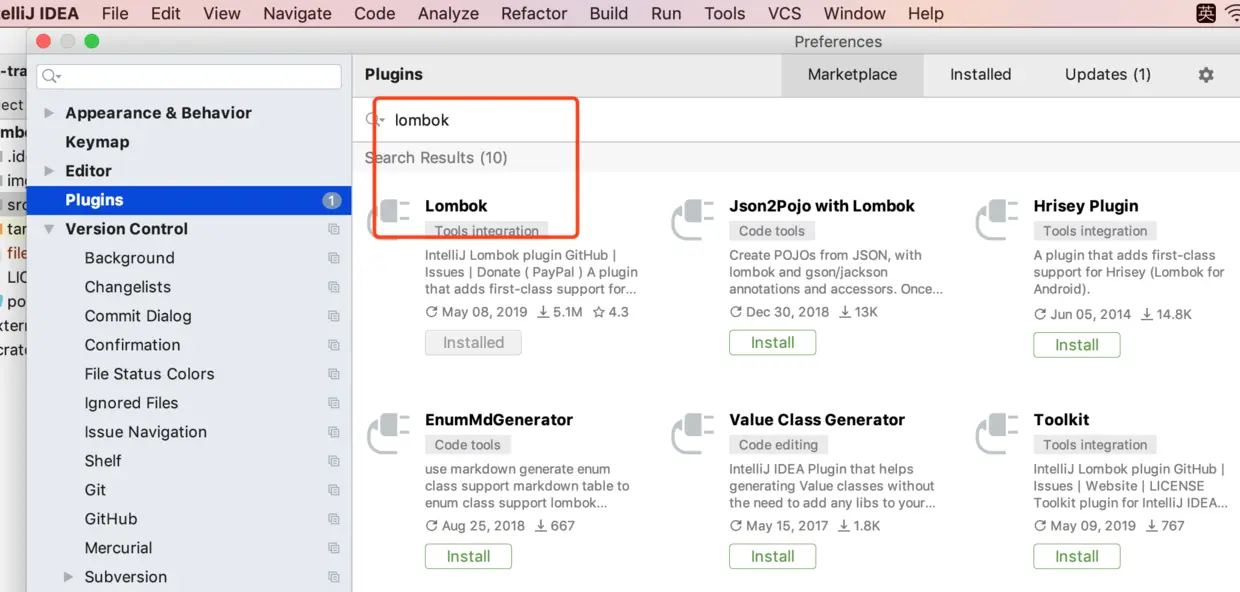Open the plugins settings gear menu
Image resolution: width=1240 pixels, height=592 pixels.
[x=1205, y=74]
